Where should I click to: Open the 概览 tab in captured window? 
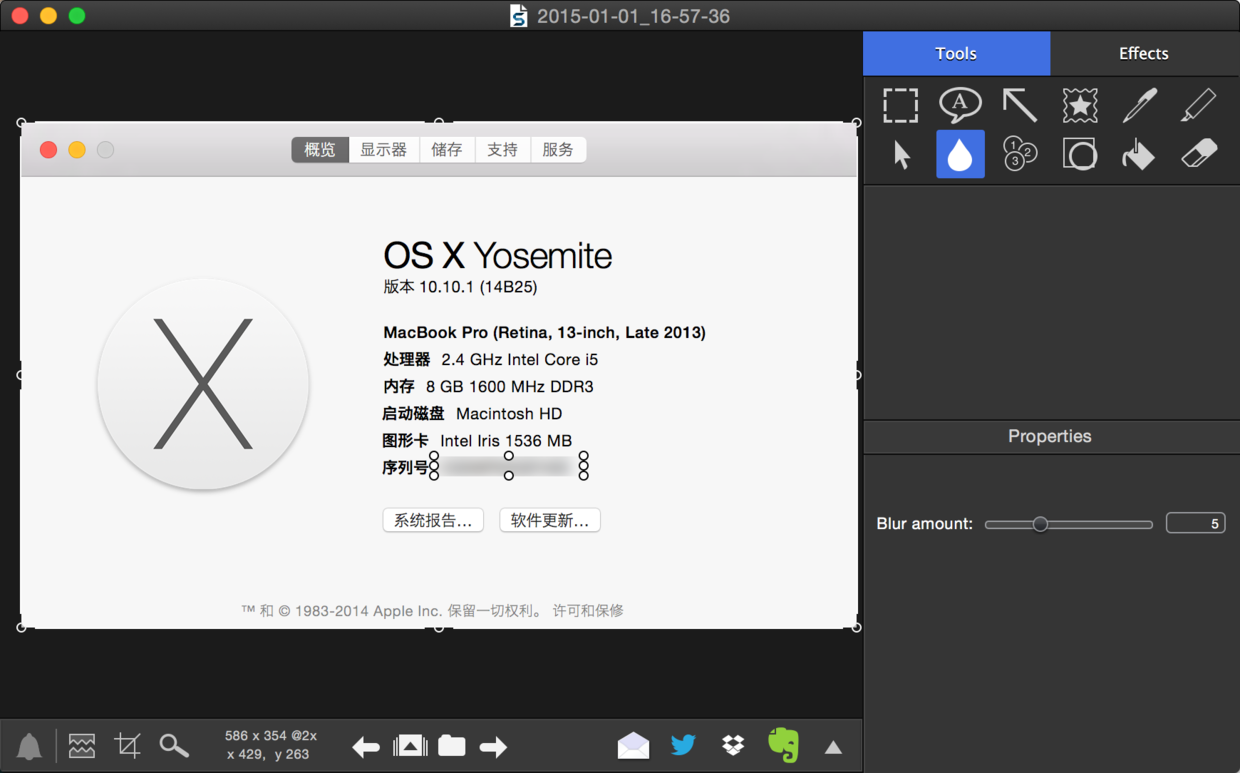click(320, 150)
